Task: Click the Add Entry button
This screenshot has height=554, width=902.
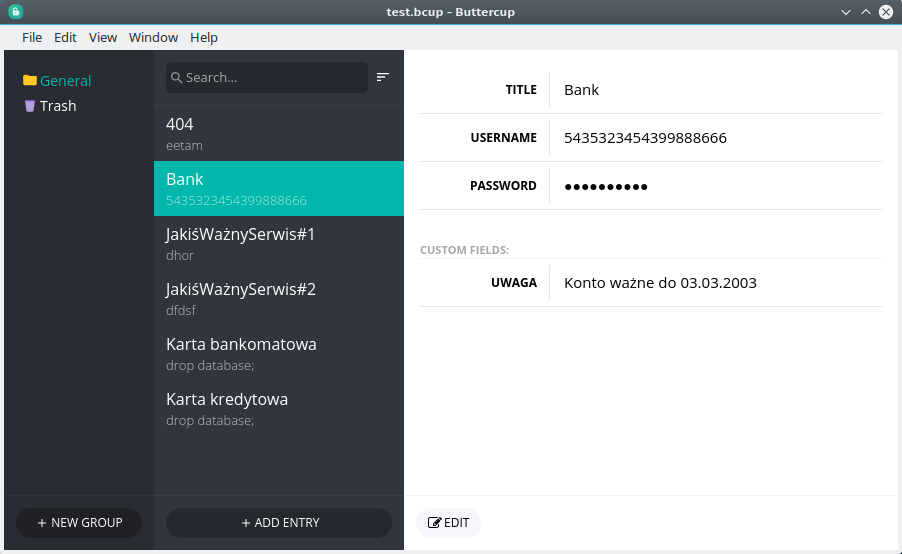Action: point(279,523)
